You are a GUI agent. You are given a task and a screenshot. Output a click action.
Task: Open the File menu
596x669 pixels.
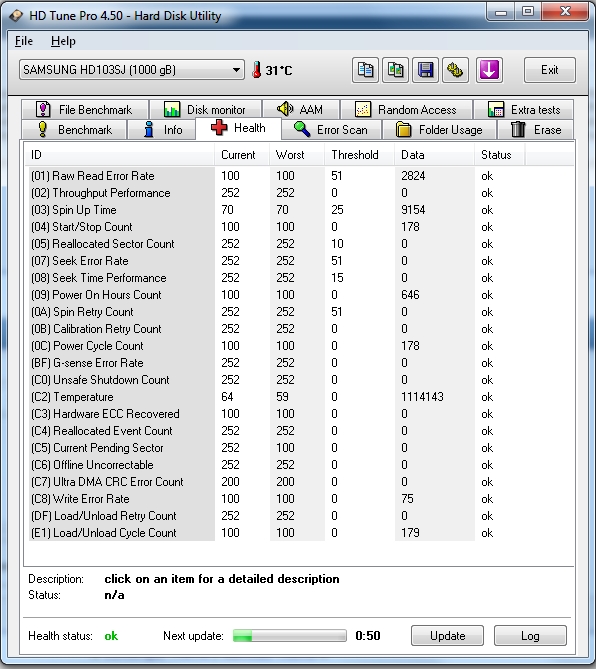pos(23,41)
